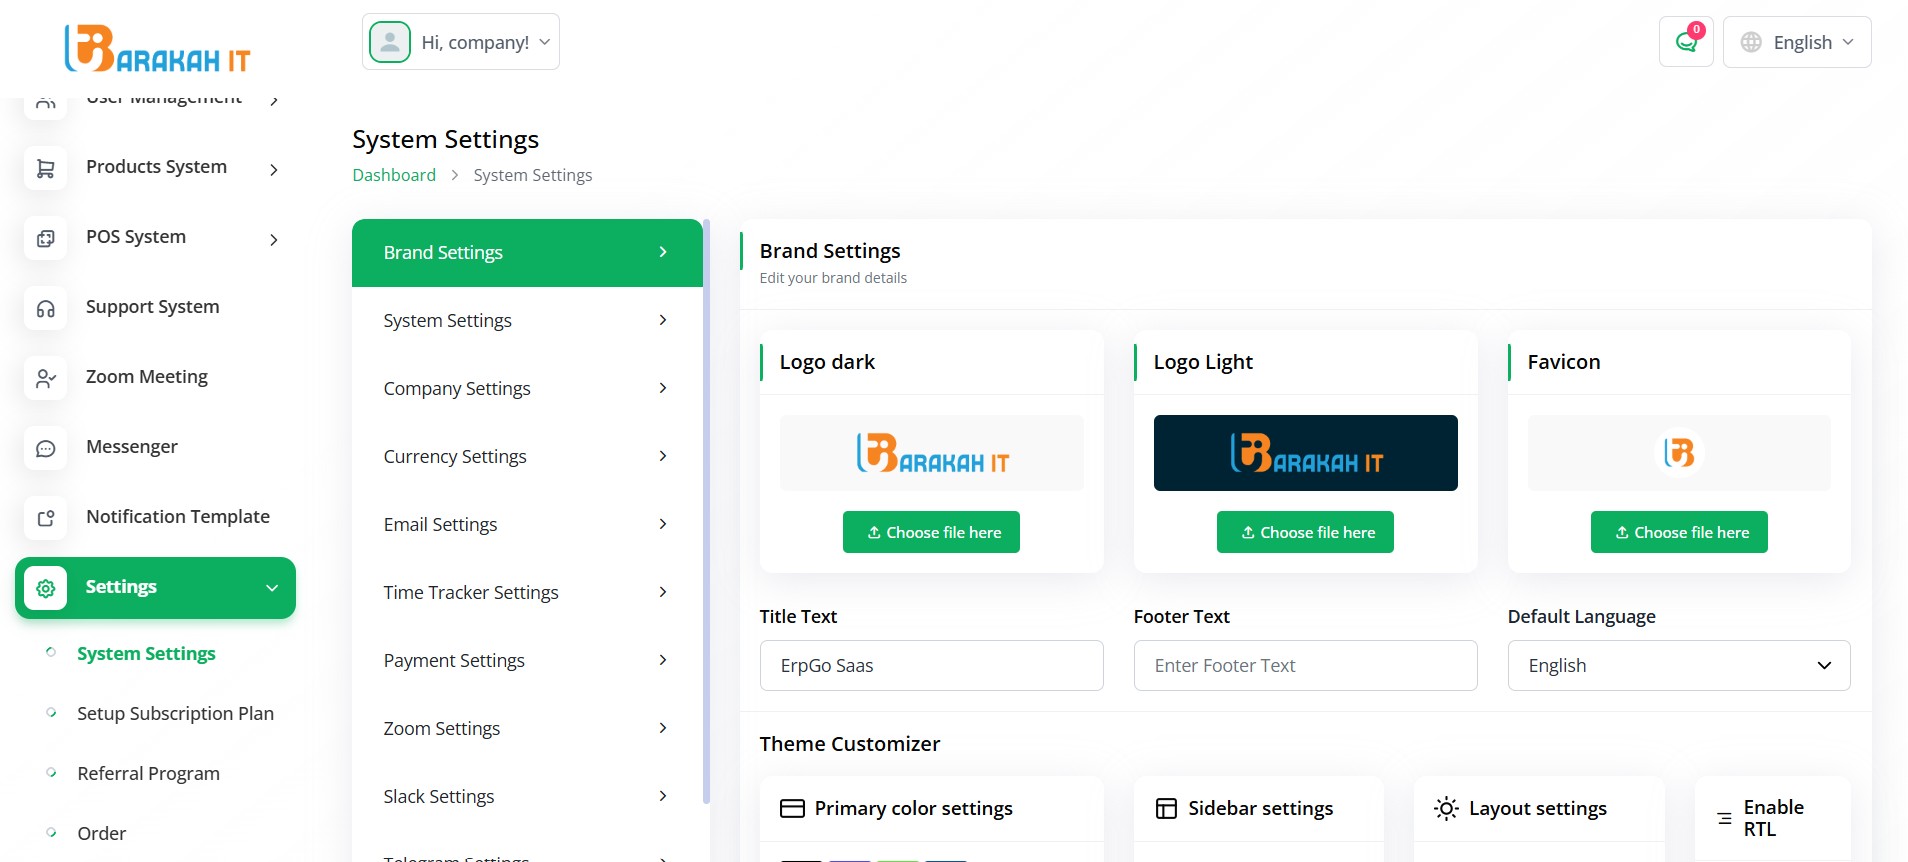
Task: Click Choose file here under Favicon
Action: point(1679,532)
